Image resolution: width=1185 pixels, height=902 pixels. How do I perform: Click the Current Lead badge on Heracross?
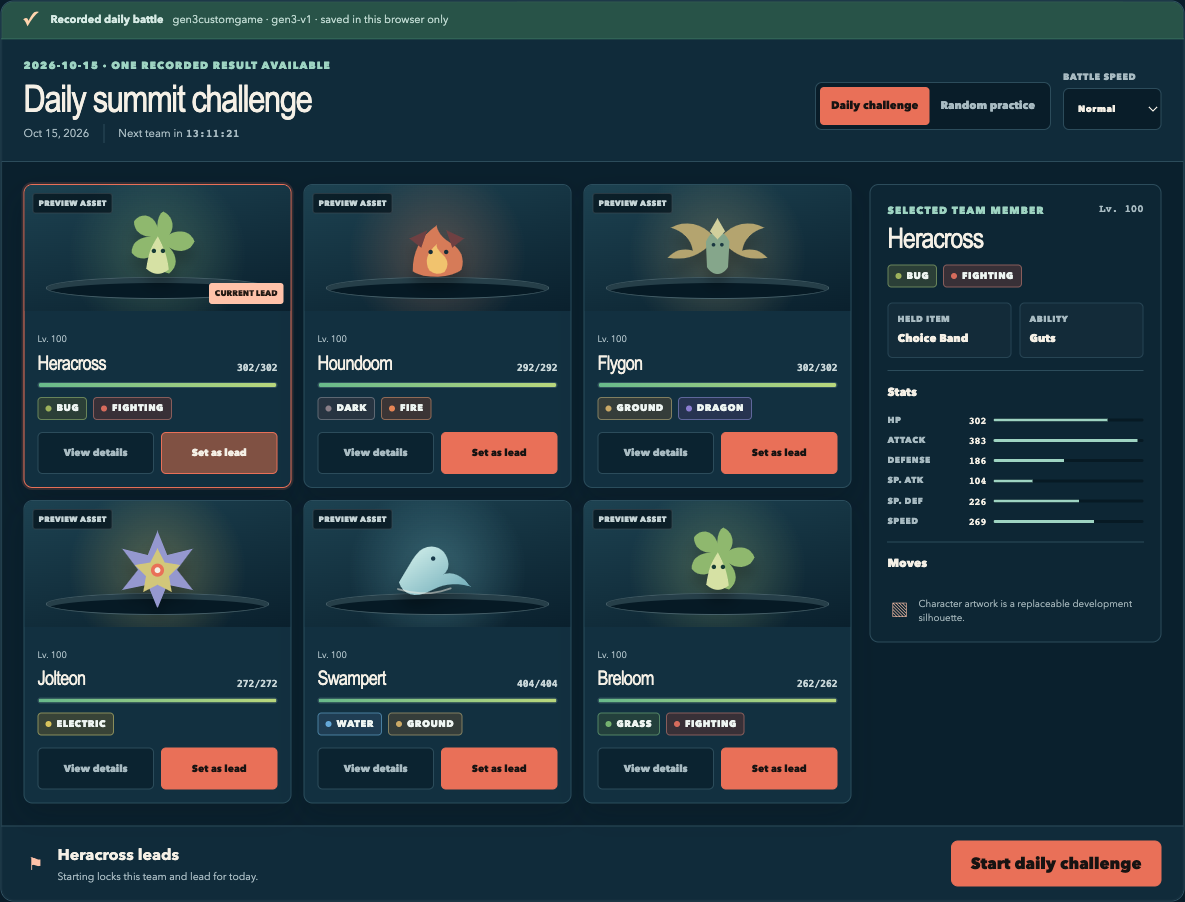[x=246, y=293]
